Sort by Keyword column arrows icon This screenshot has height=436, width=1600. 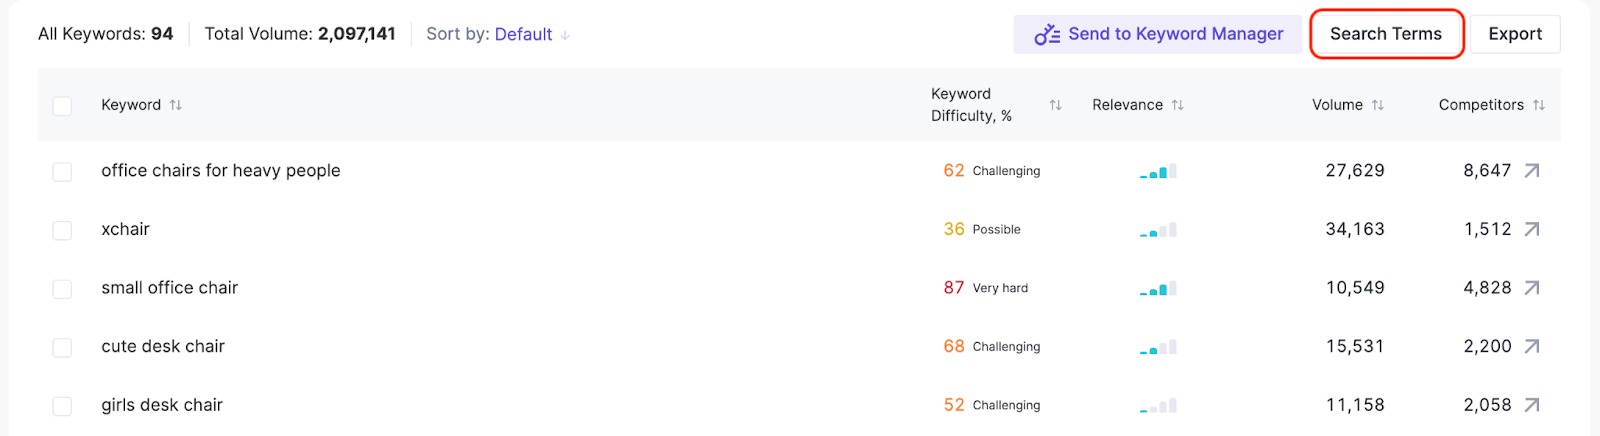[176, 105]
